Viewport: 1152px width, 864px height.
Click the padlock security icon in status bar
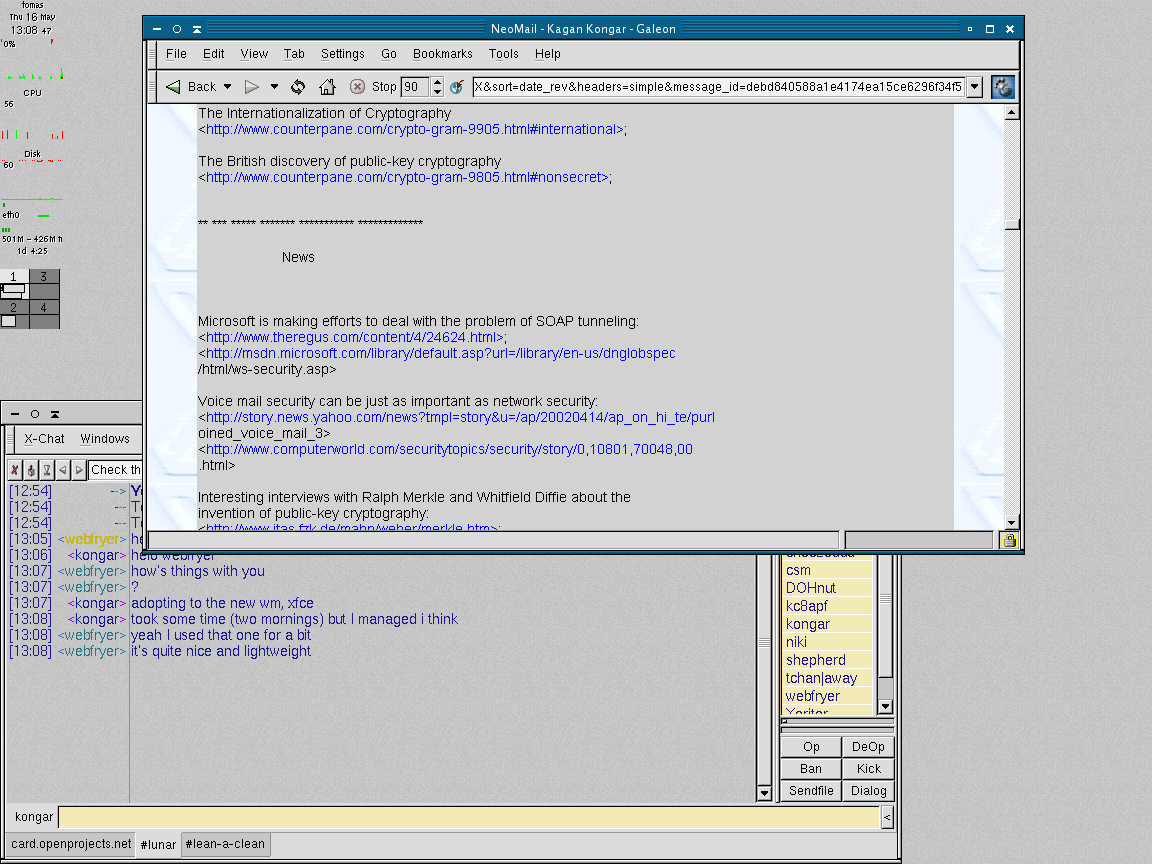tap(1009, 541)
